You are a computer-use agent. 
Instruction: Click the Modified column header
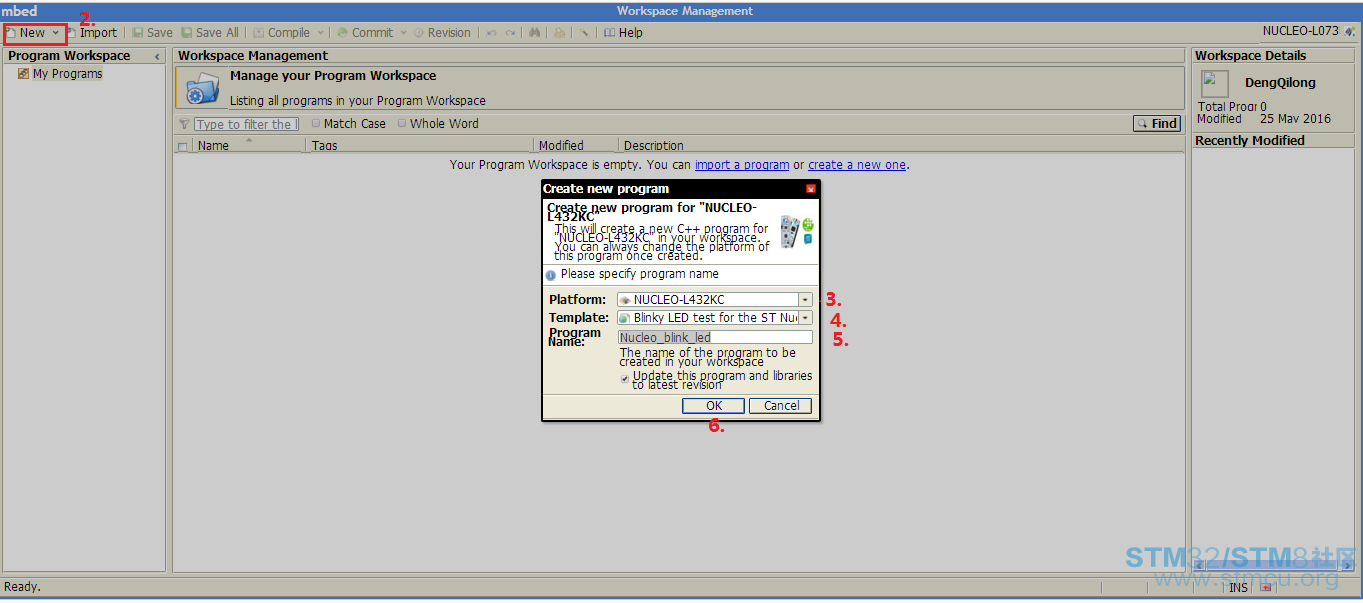point(575,145)
